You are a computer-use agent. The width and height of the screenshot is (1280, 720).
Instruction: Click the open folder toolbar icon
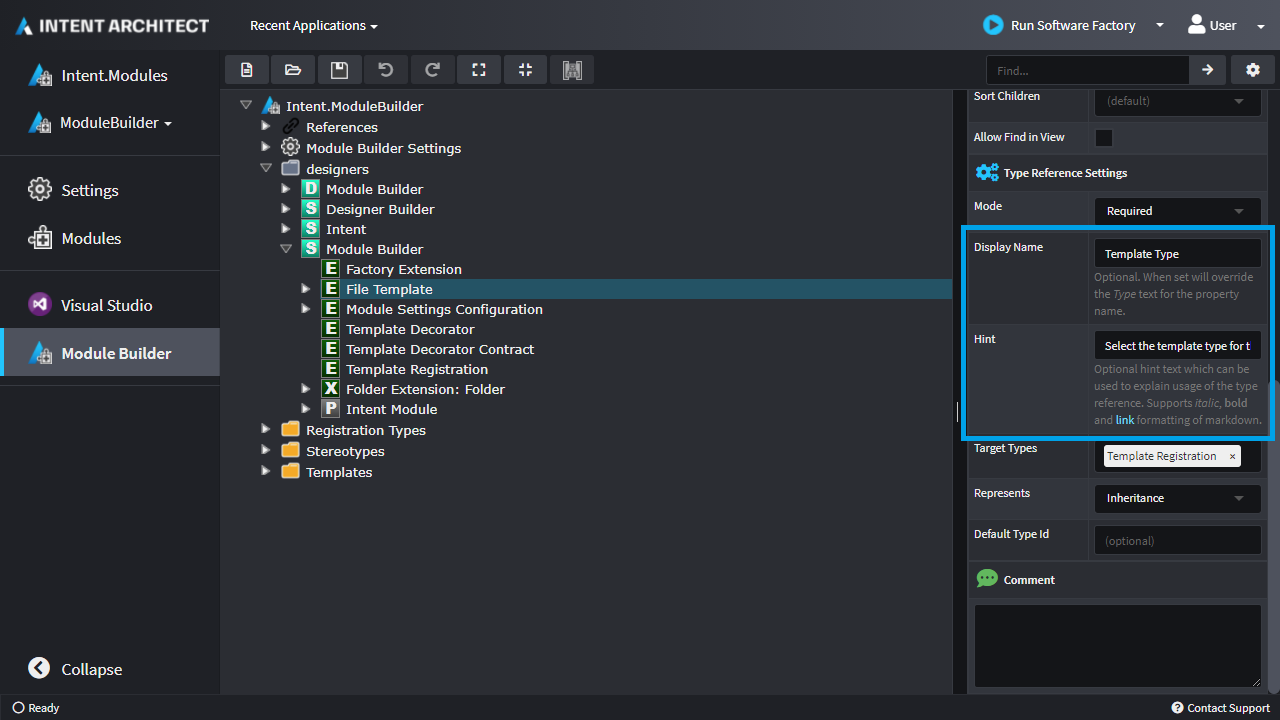pos(293,70)
